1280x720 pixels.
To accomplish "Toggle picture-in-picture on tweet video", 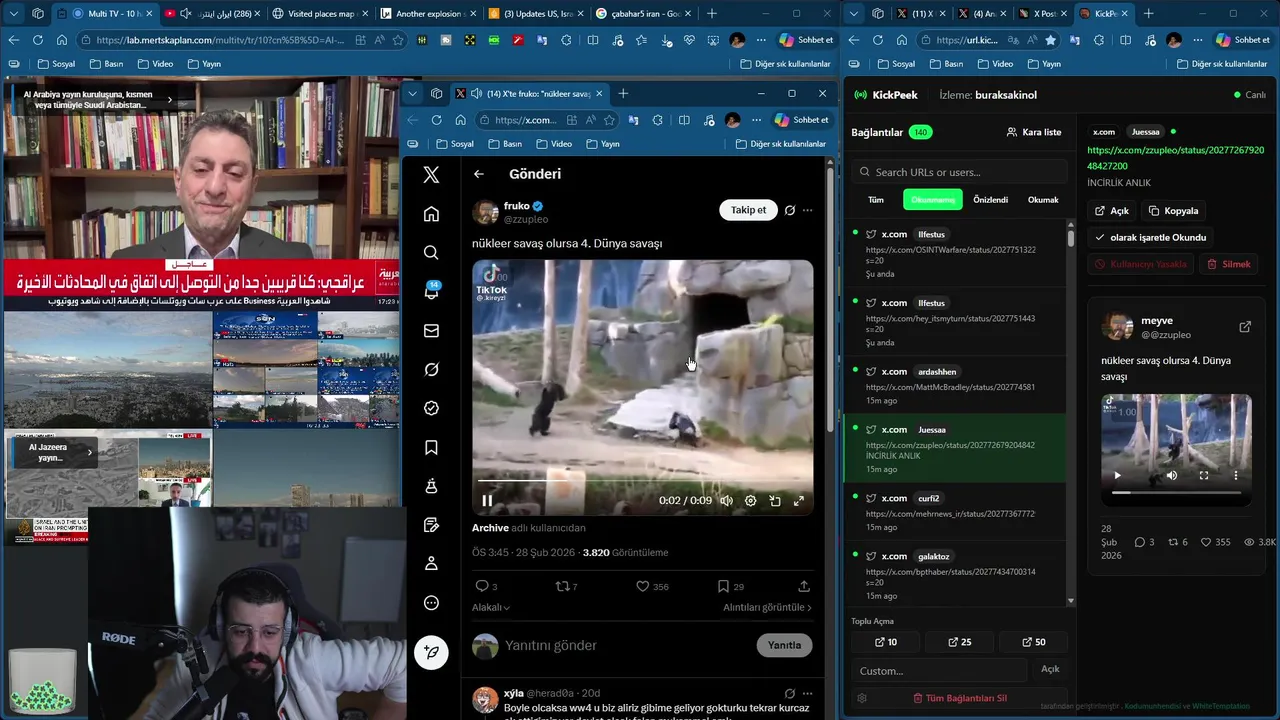I will pyautogui.click(x=775, y=501).
